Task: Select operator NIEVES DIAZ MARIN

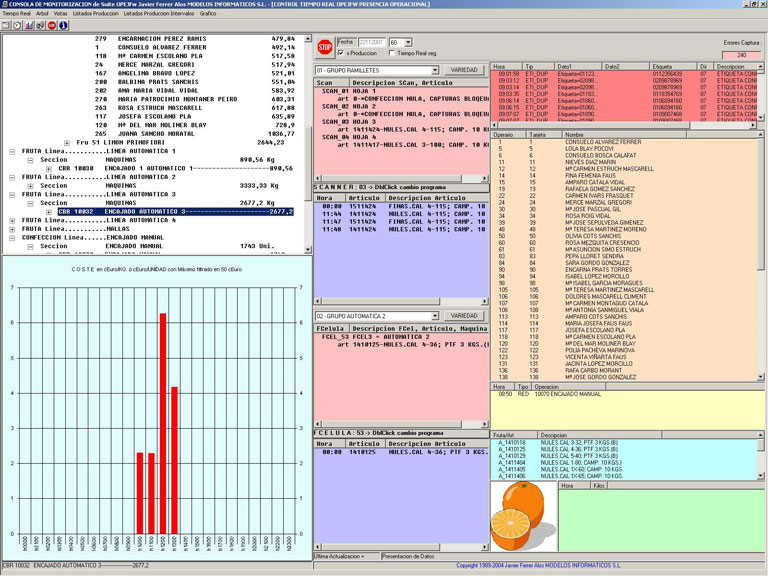Action: point(590,162)
